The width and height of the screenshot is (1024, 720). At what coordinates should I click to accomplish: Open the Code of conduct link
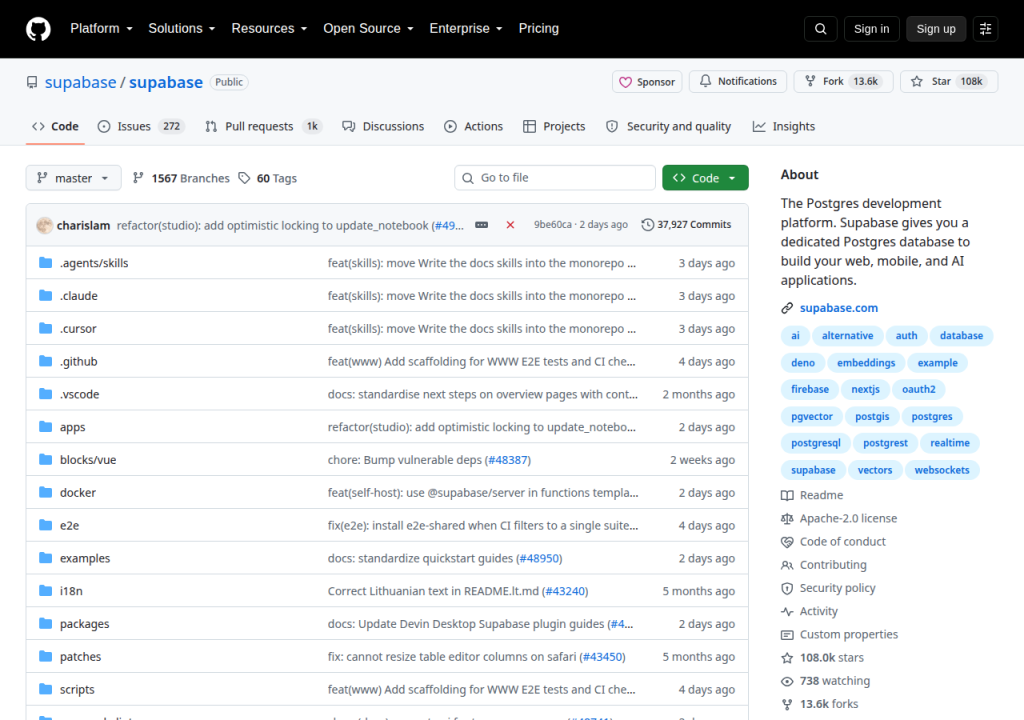coord(842,542)
